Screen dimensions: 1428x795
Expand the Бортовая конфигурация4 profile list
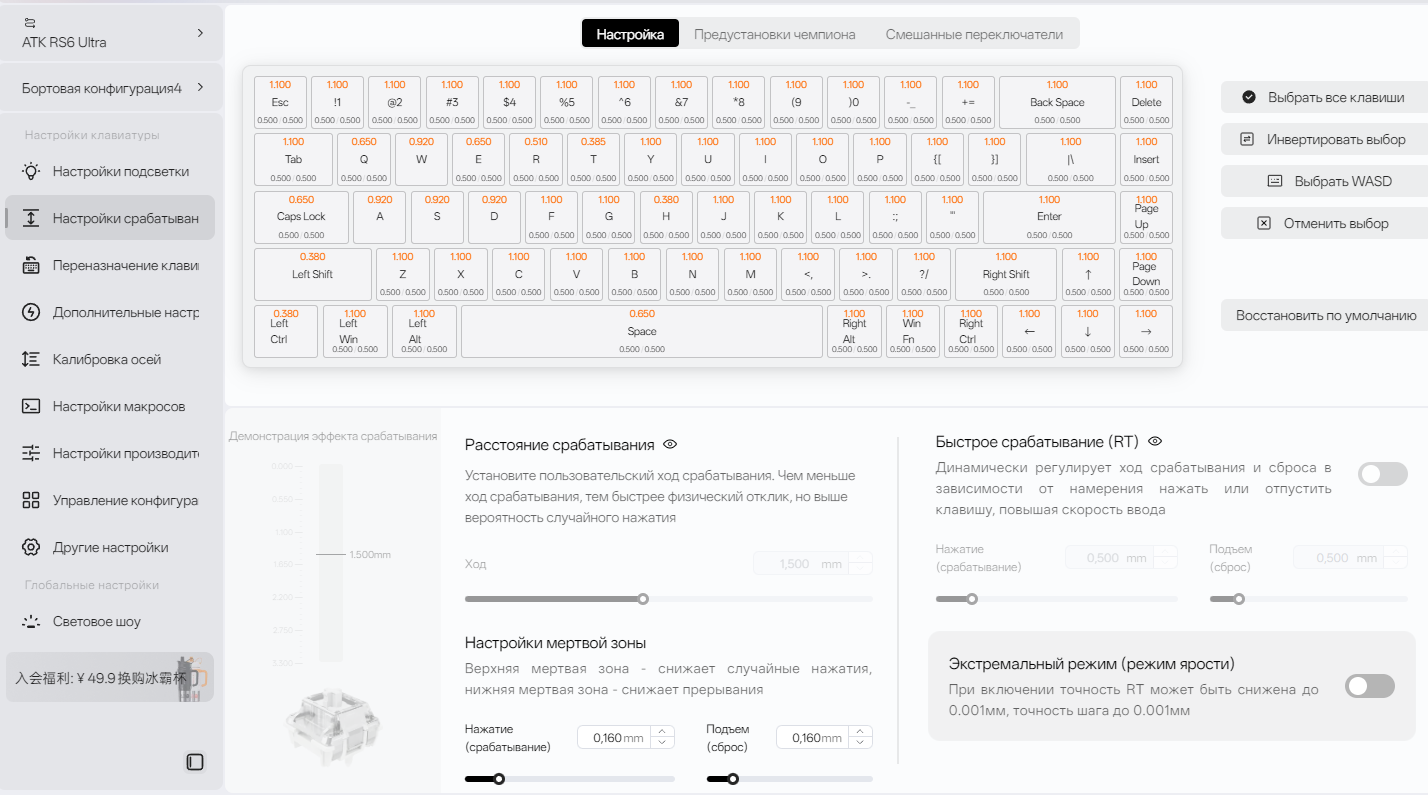click(x=111, y=88)
